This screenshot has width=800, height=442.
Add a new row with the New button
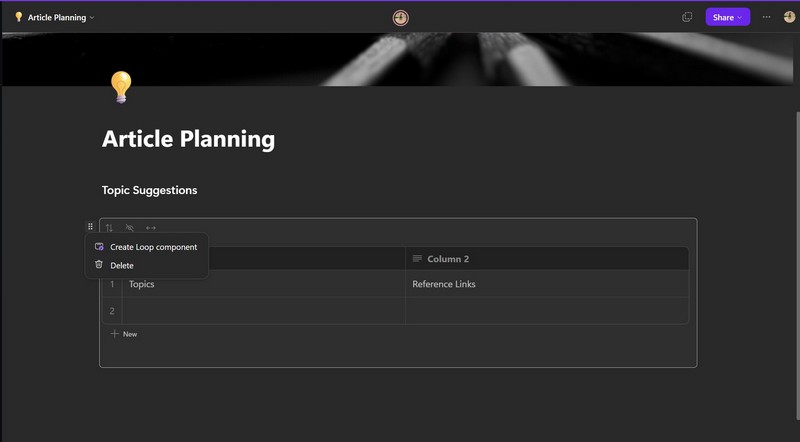(x=124, y=334)
